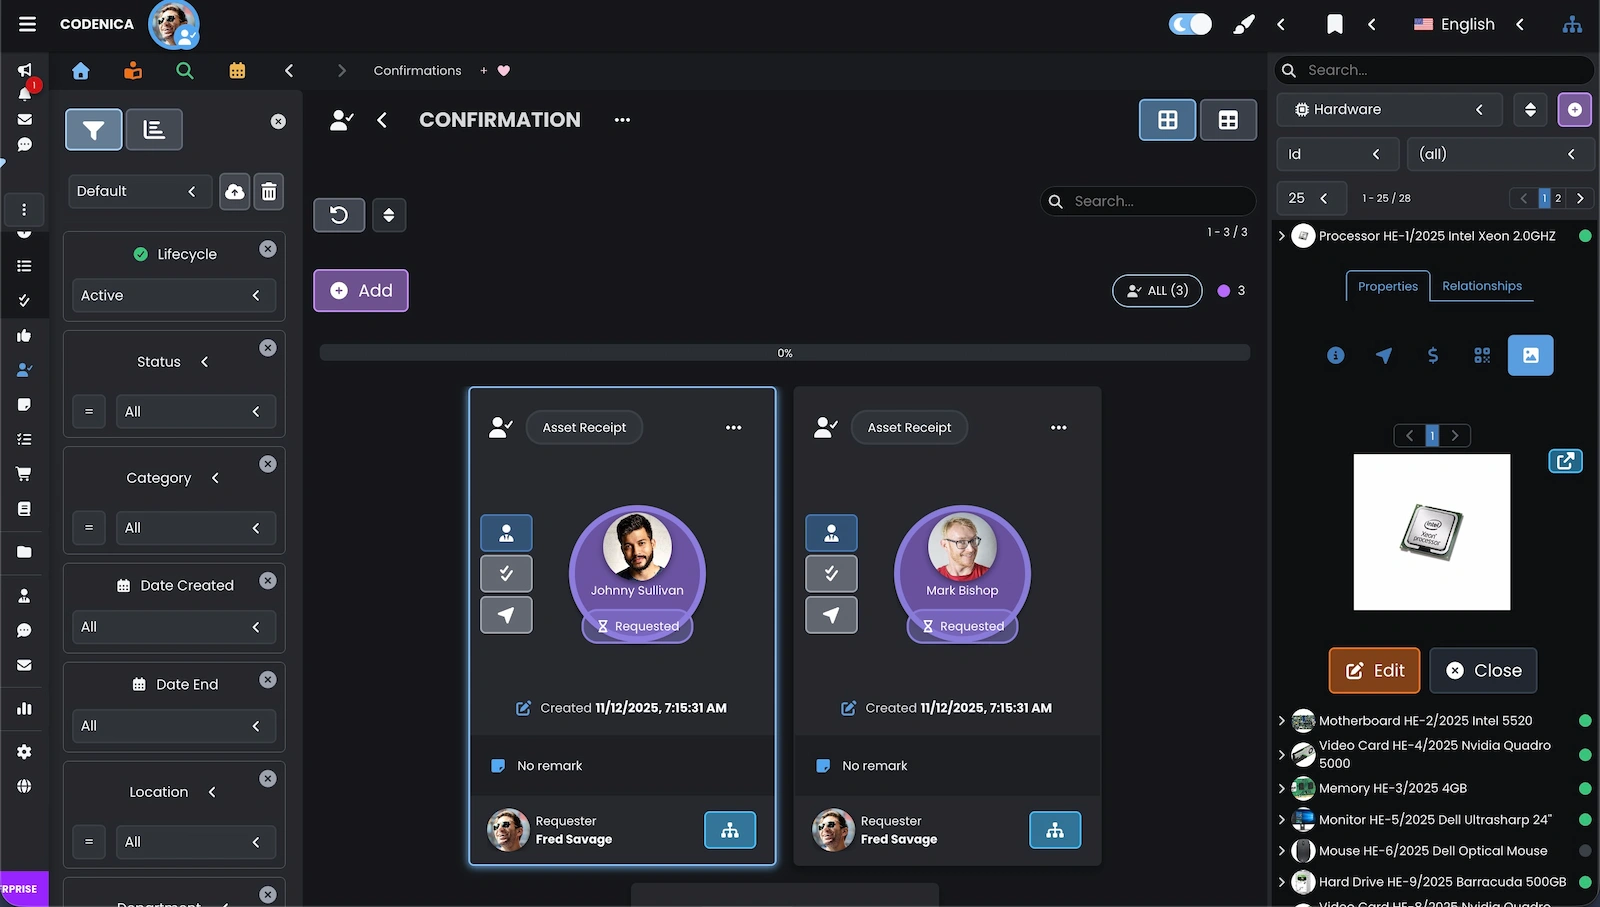Screen dimensions: 1600x907
Task: Select the dollar sign cost icon
Action: click(x=1433, y=356)
